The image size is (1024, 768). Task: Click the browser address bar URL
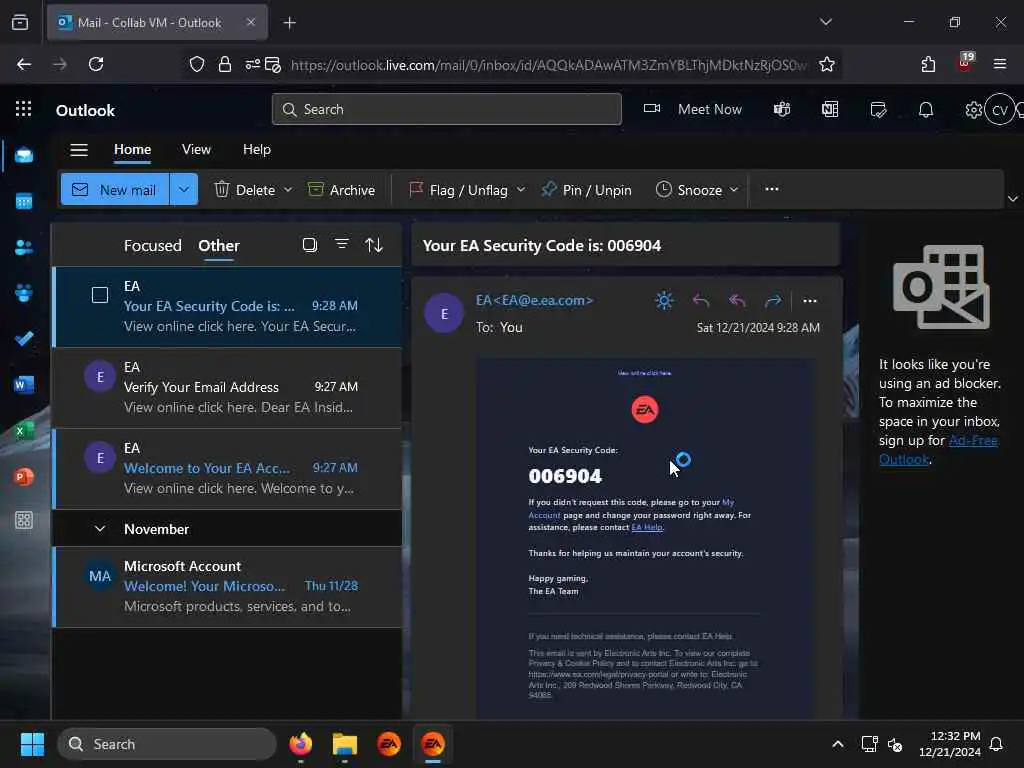tap(549, 65)
